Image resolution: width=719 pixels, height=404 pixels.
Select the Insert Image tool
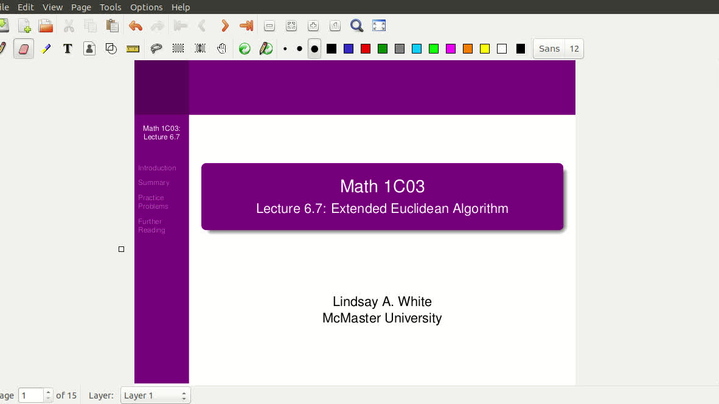click(89, 49)
